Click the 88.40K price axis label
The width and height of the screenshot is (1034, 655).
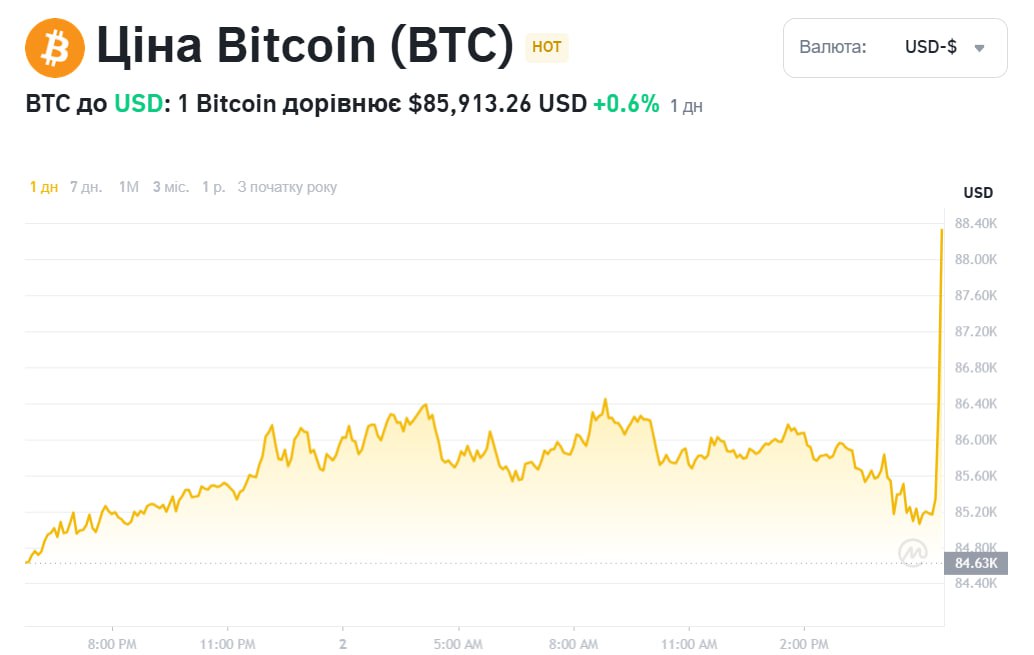976,224
